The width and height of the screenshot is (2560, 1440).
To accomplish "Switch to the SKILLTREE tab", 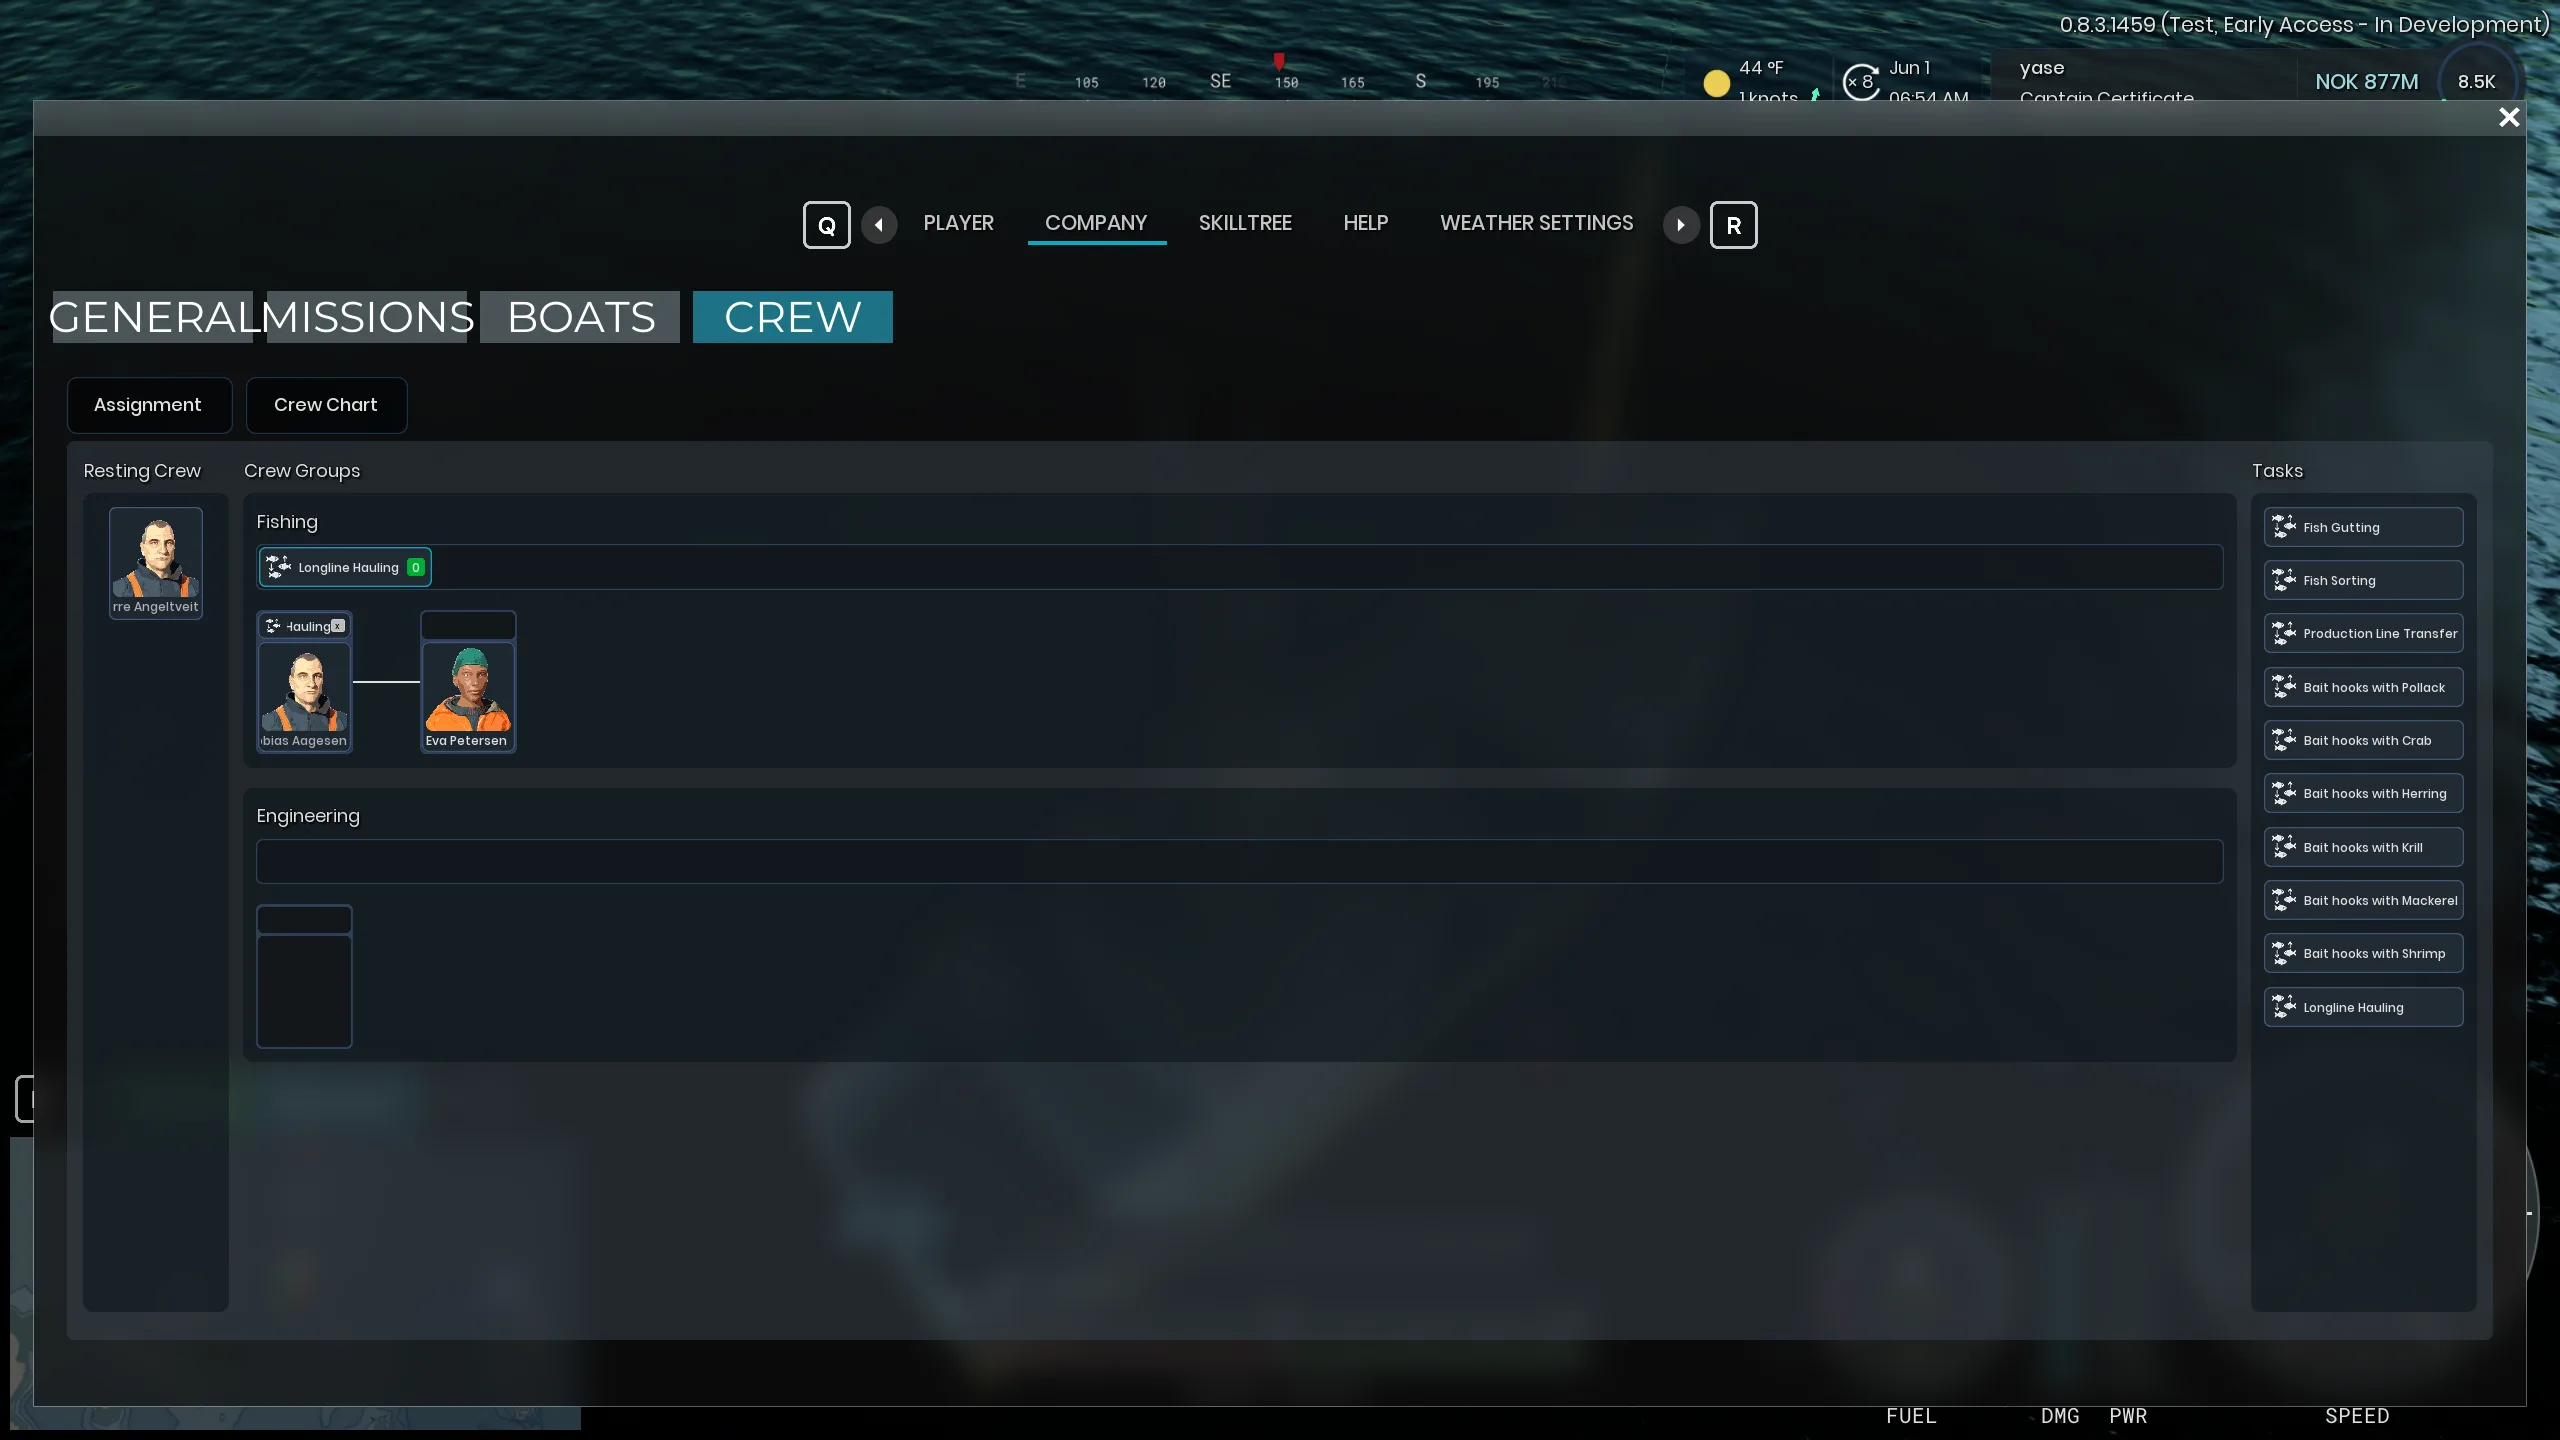I will pos(1245,223).
